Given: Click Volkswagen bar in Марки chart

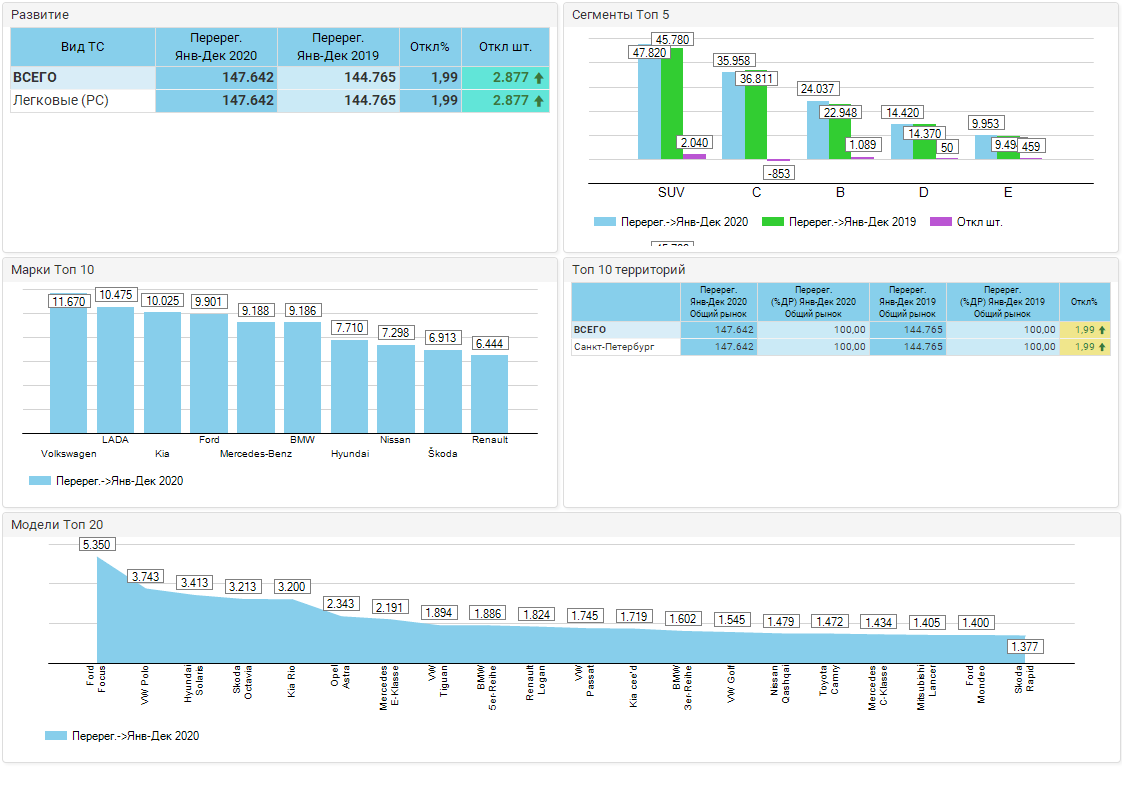Looking at the screenshot, I should click(x=69, y=370).
